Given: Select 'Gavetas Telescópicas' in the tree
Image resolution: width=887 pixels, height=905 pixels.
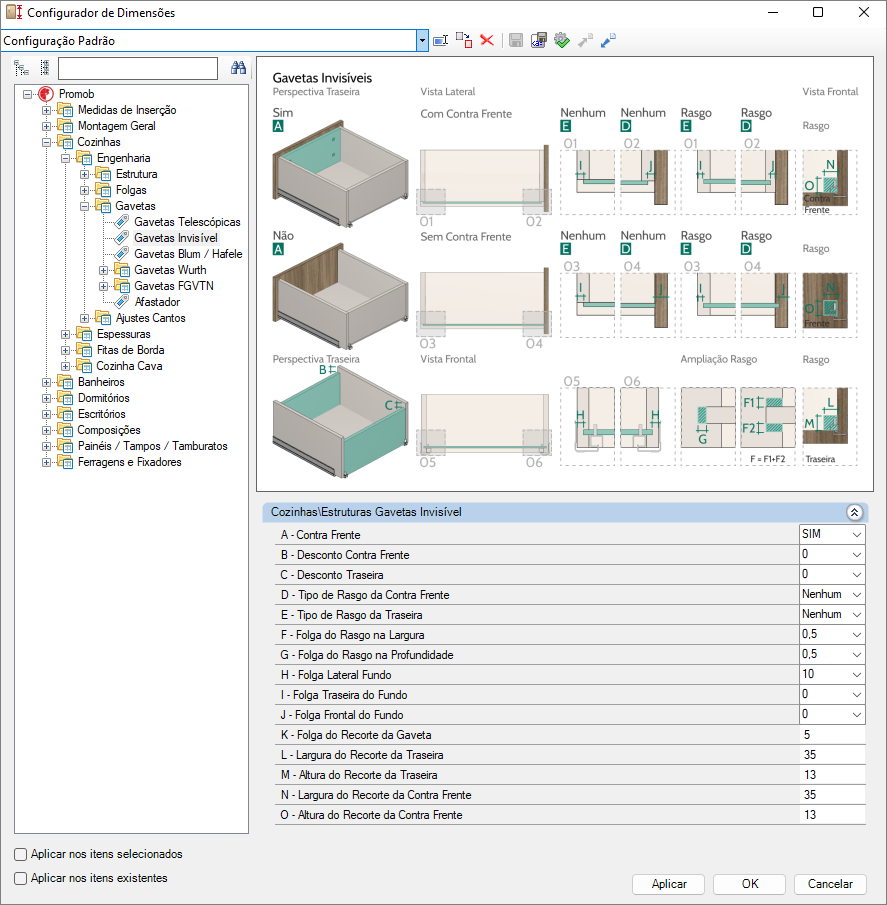Looking at the screenshot, I should tap(187, 222).
